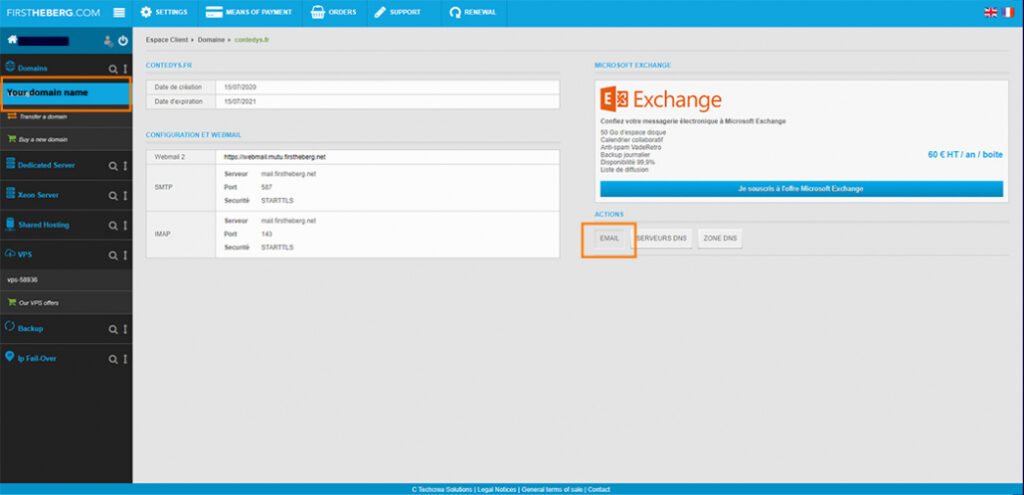Click 'Our VPS offers' link
This screenshot has width=1024, height=495.
(38, 303)
